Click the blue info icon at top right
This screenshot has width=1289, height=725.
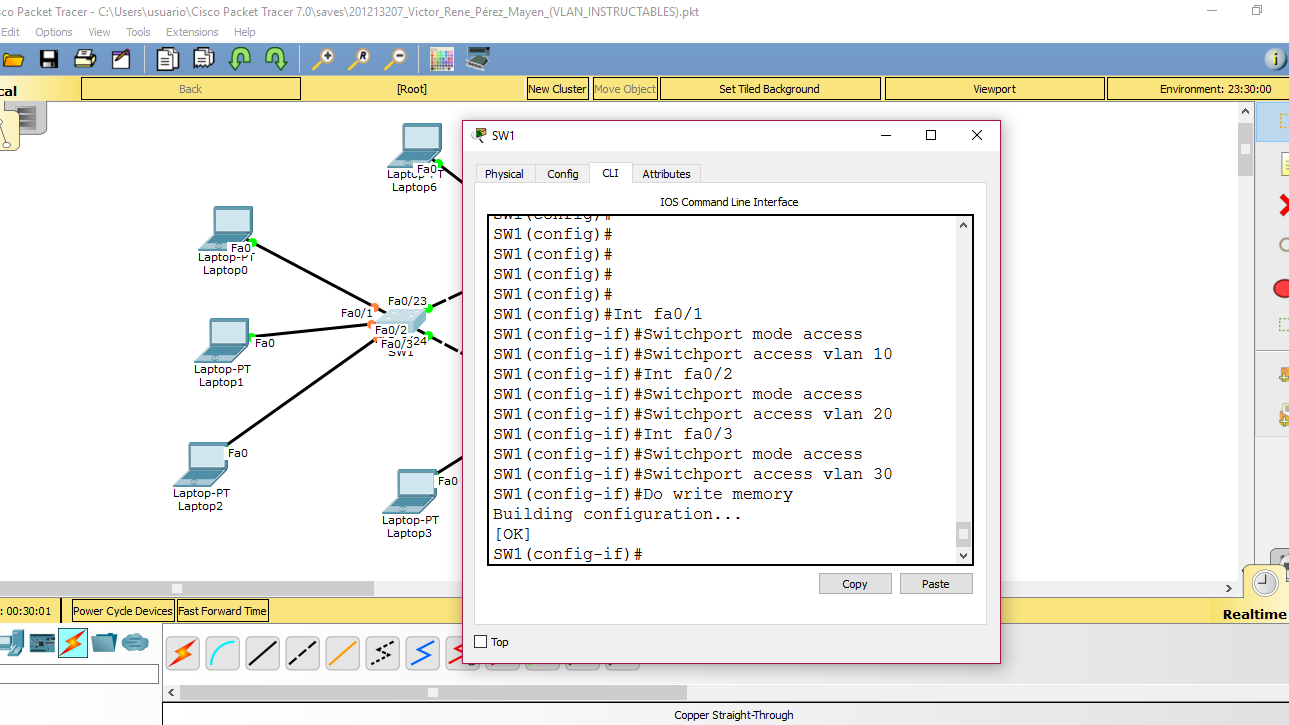(x=1275, y=59)
